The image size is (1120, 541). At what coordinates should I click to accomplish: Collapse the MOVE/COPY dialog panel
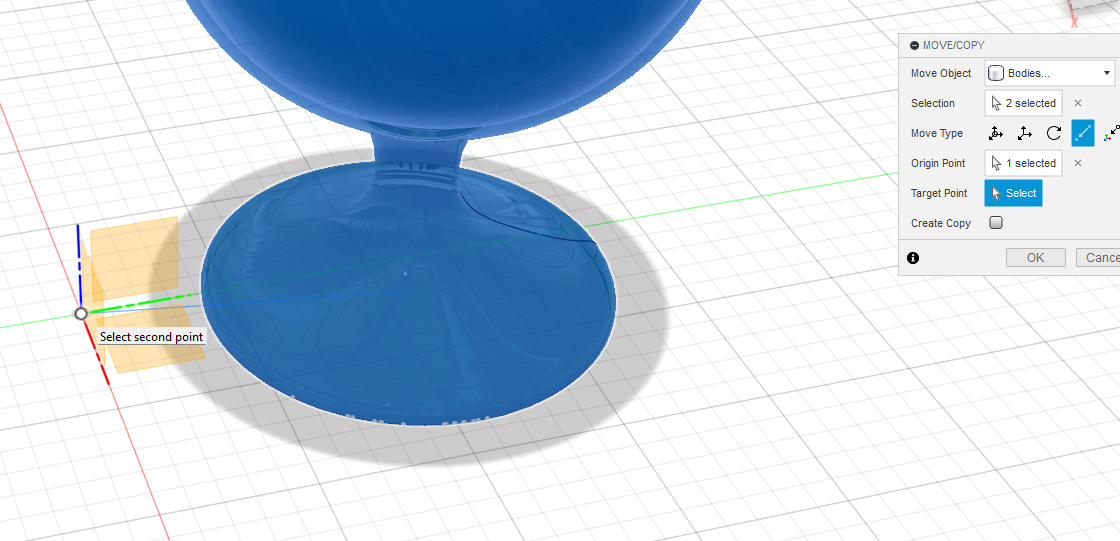click(x=914, y=45)
